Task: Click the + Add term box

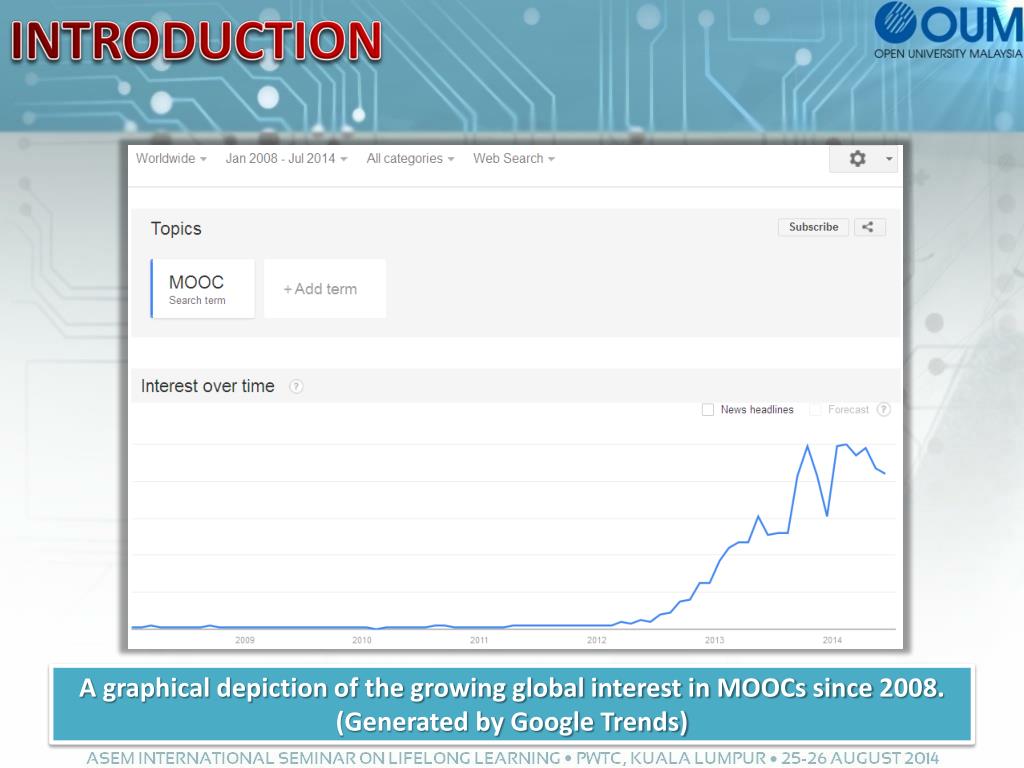Action: point(325,289)
